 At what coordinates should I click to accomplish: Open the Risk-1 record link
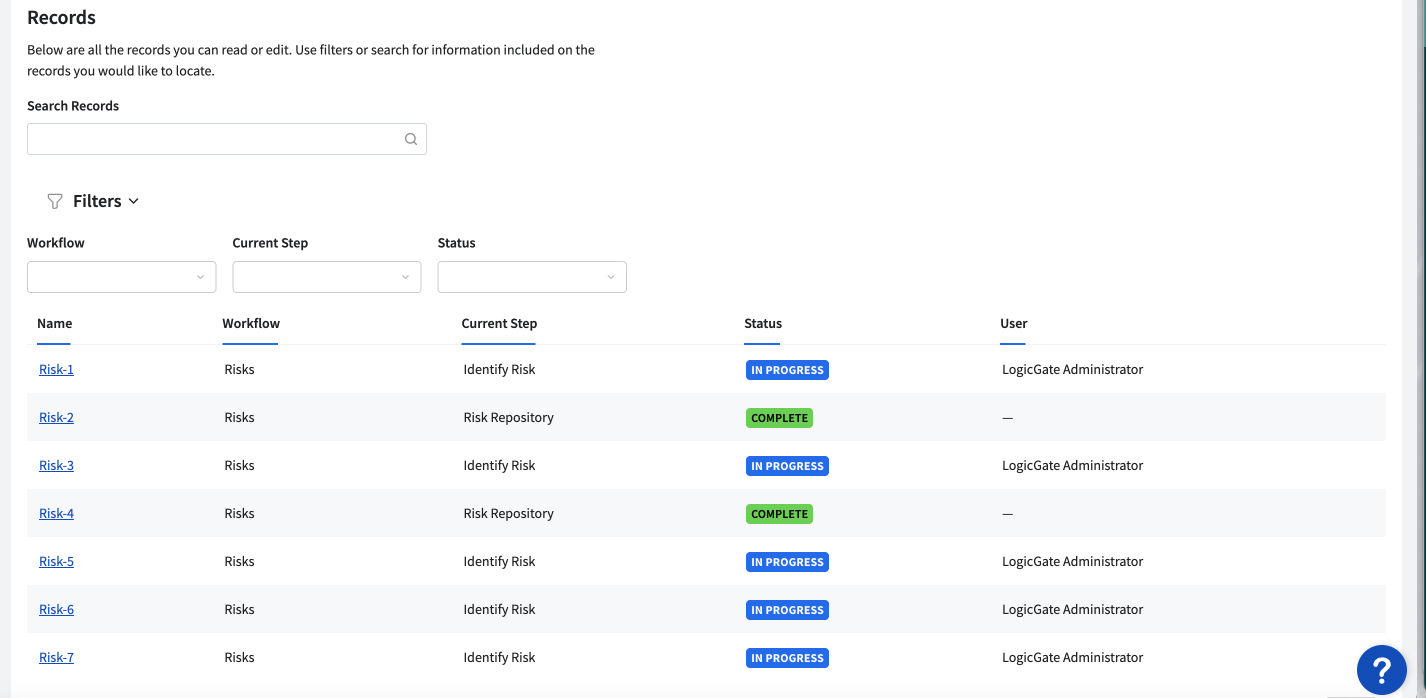(x=56, y=369)
